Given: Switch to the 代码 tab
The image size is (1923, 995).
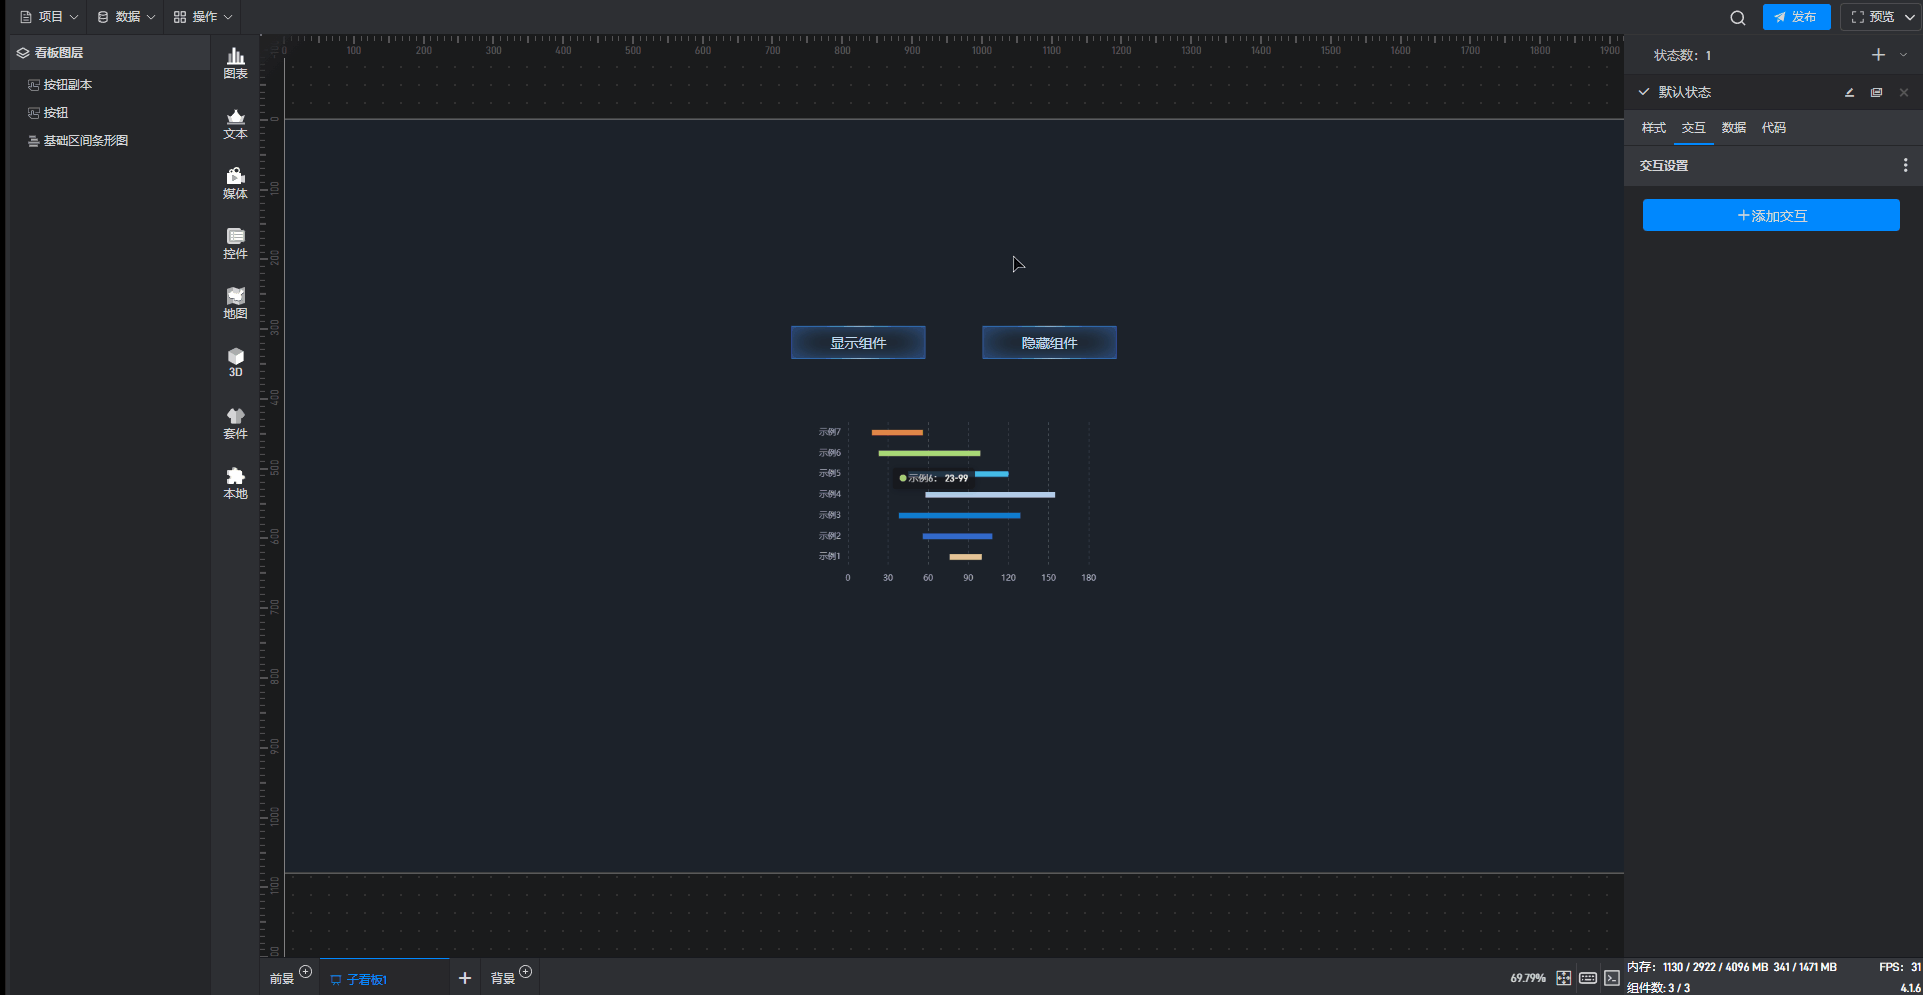Looking at the screenshot, I should [x=1773, y=128].
